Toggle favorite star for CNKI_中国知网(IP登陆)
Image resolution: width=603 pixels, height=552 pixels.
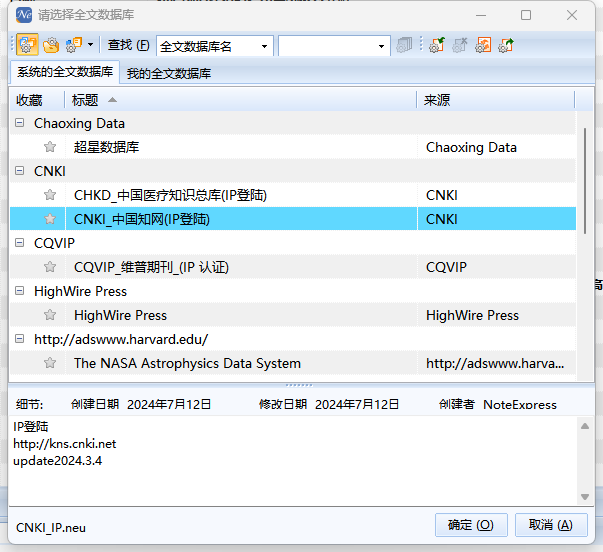(x=50, y=218)
